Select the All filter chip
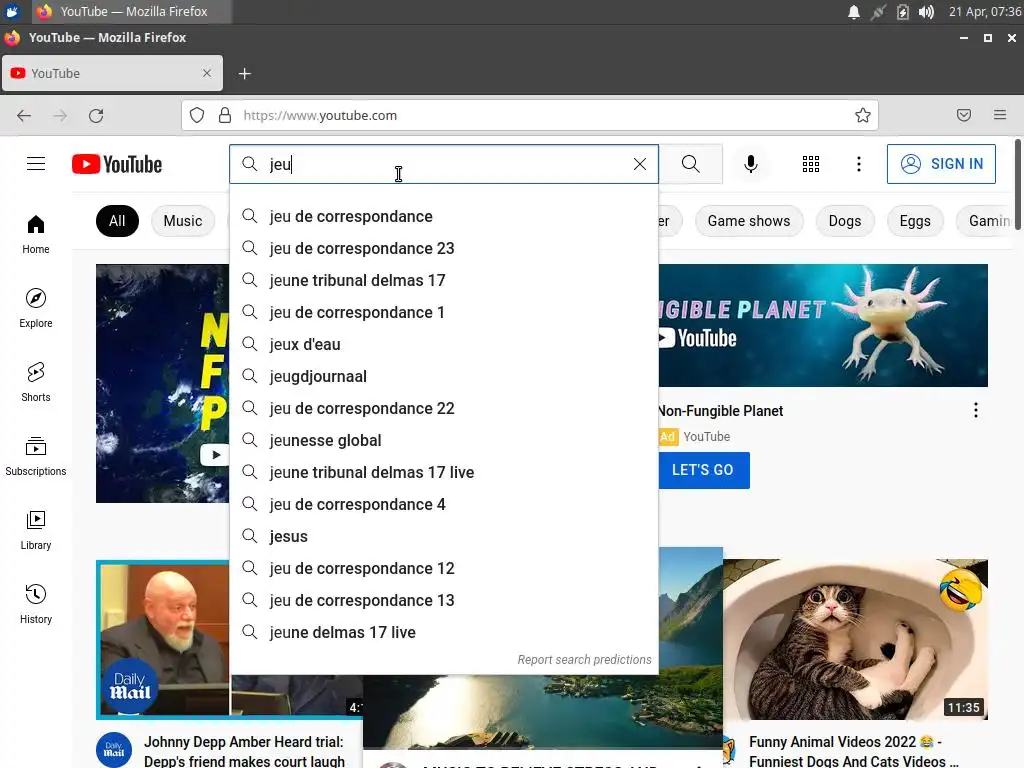This screenshot has height=768, width=1024. point(117,221)
